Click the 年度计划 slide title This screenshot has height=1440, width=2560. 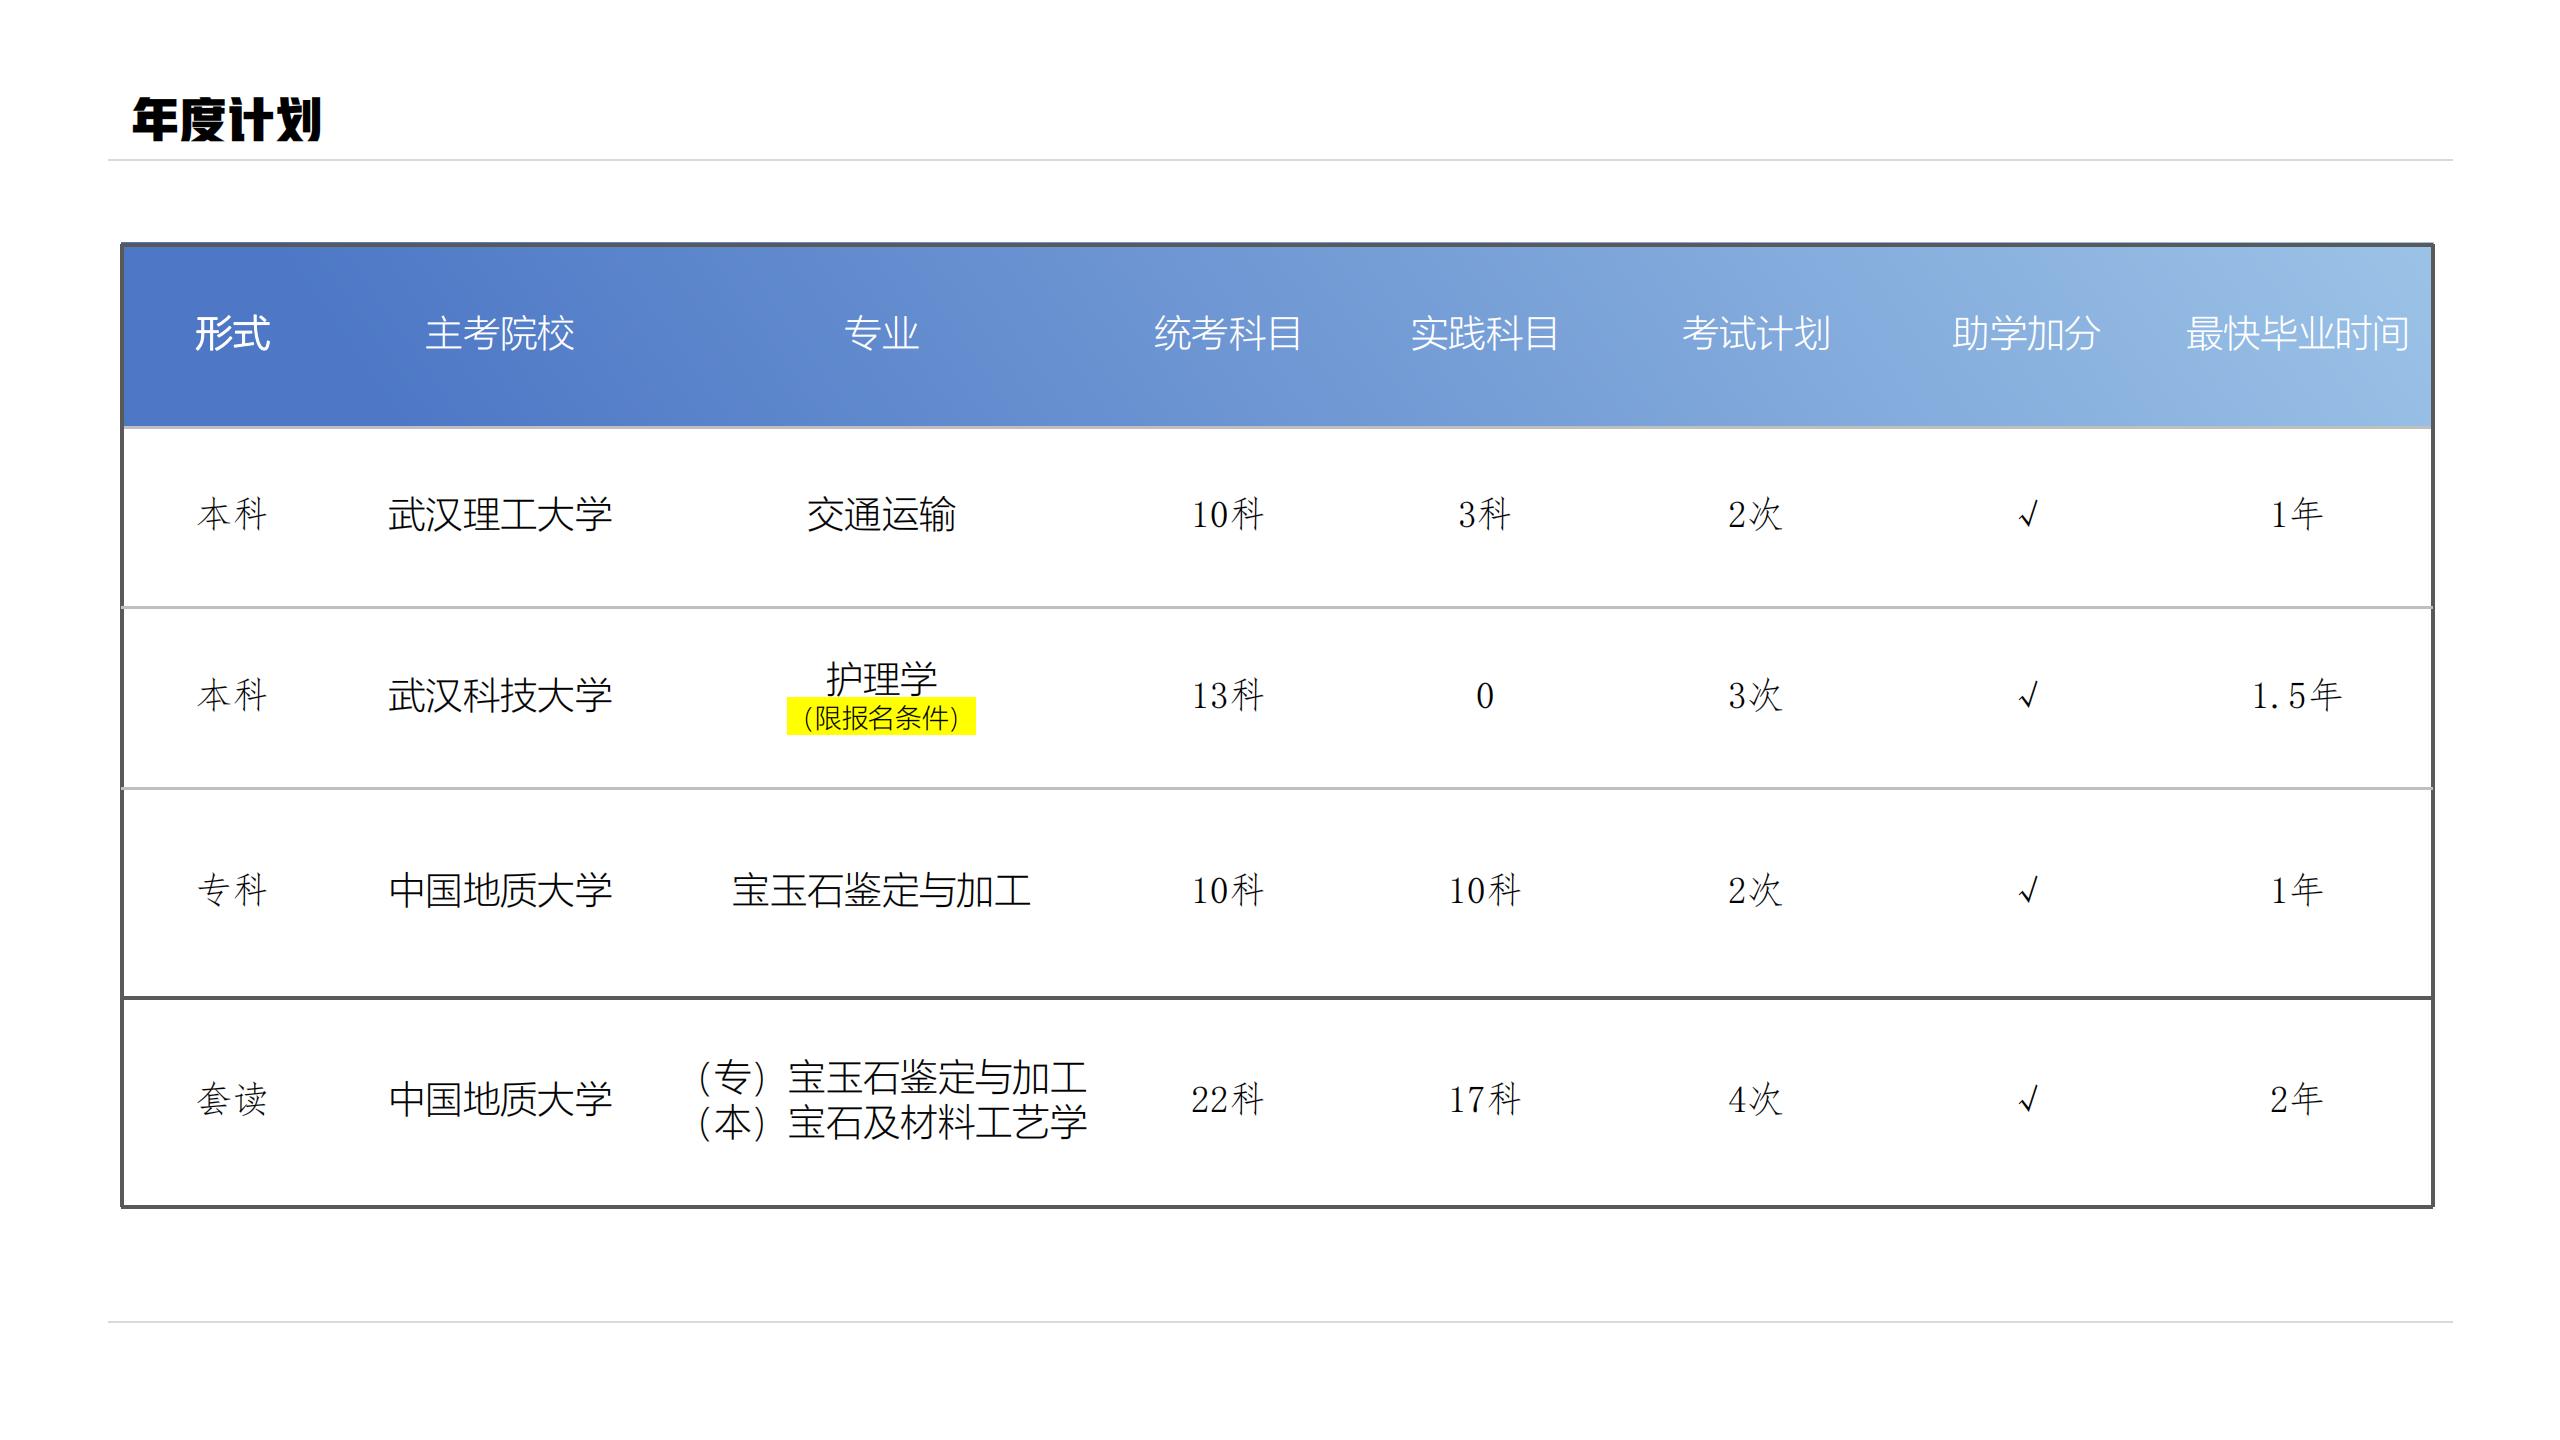[x=227, y=120]
